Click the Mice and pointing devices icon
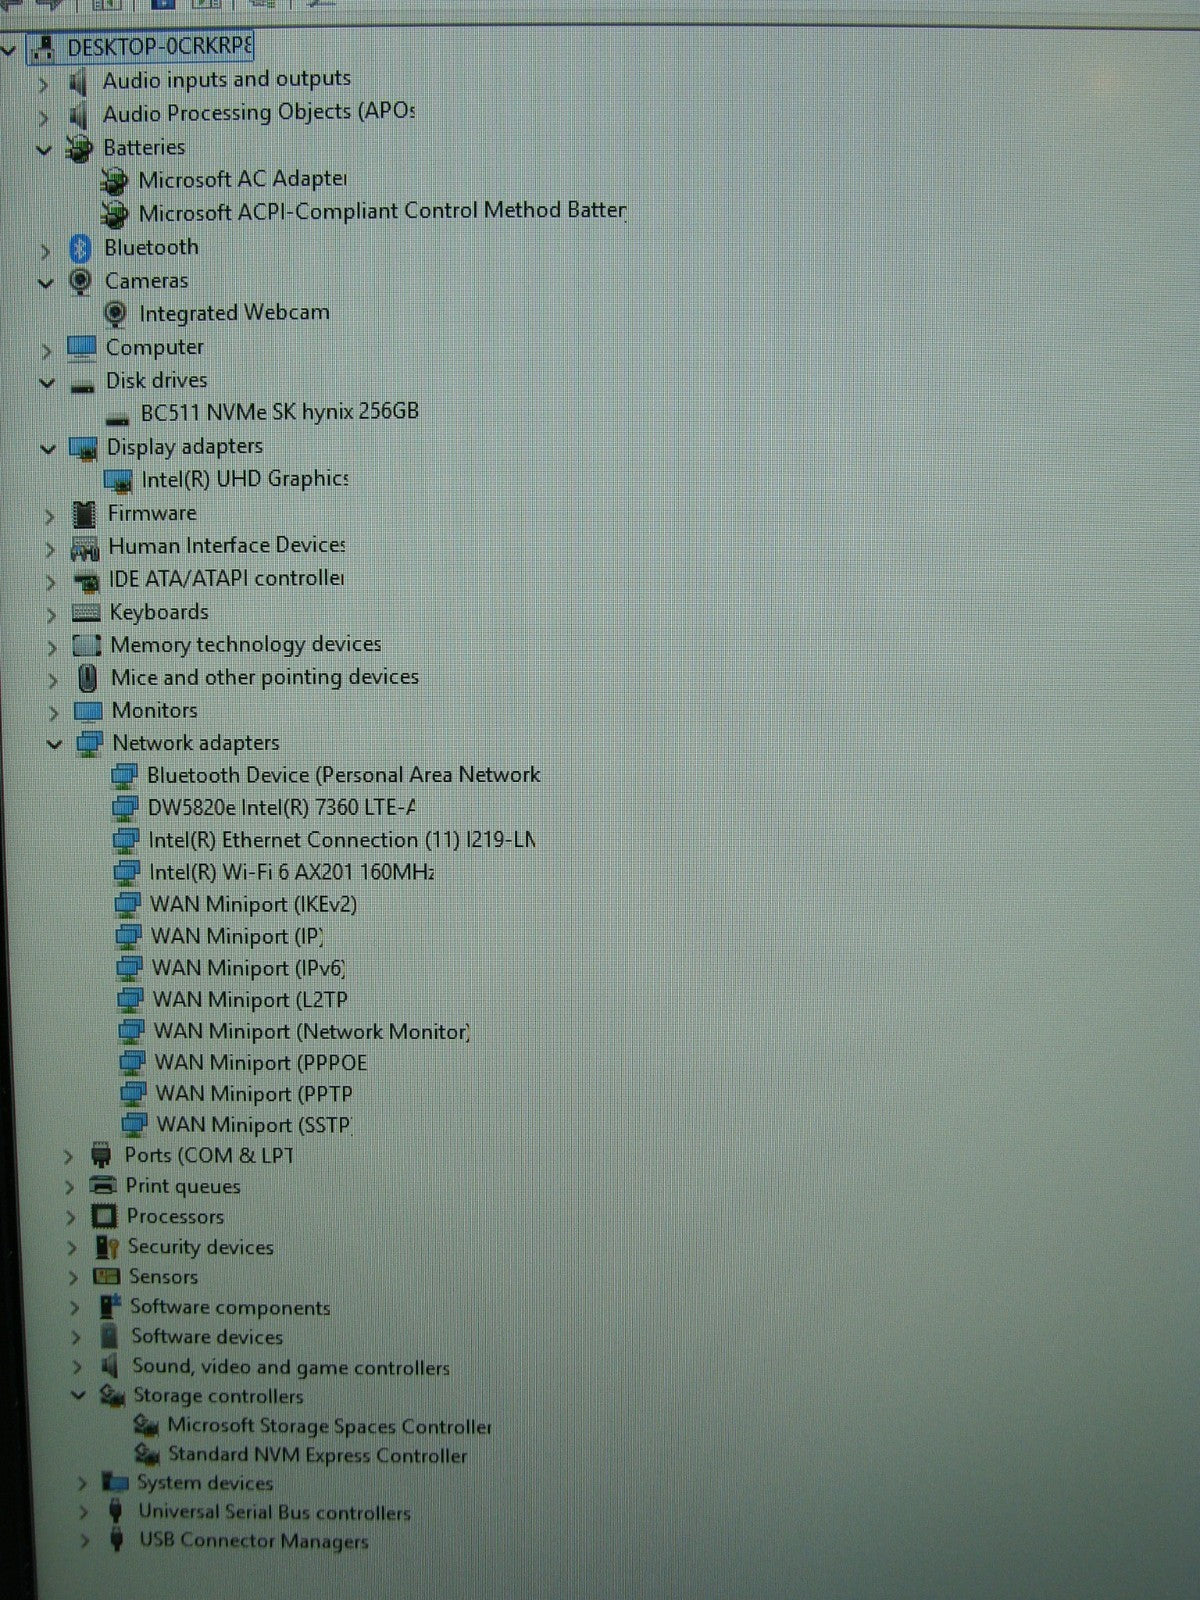This screenshot has height=1600, width=1200. click(88, 678)
